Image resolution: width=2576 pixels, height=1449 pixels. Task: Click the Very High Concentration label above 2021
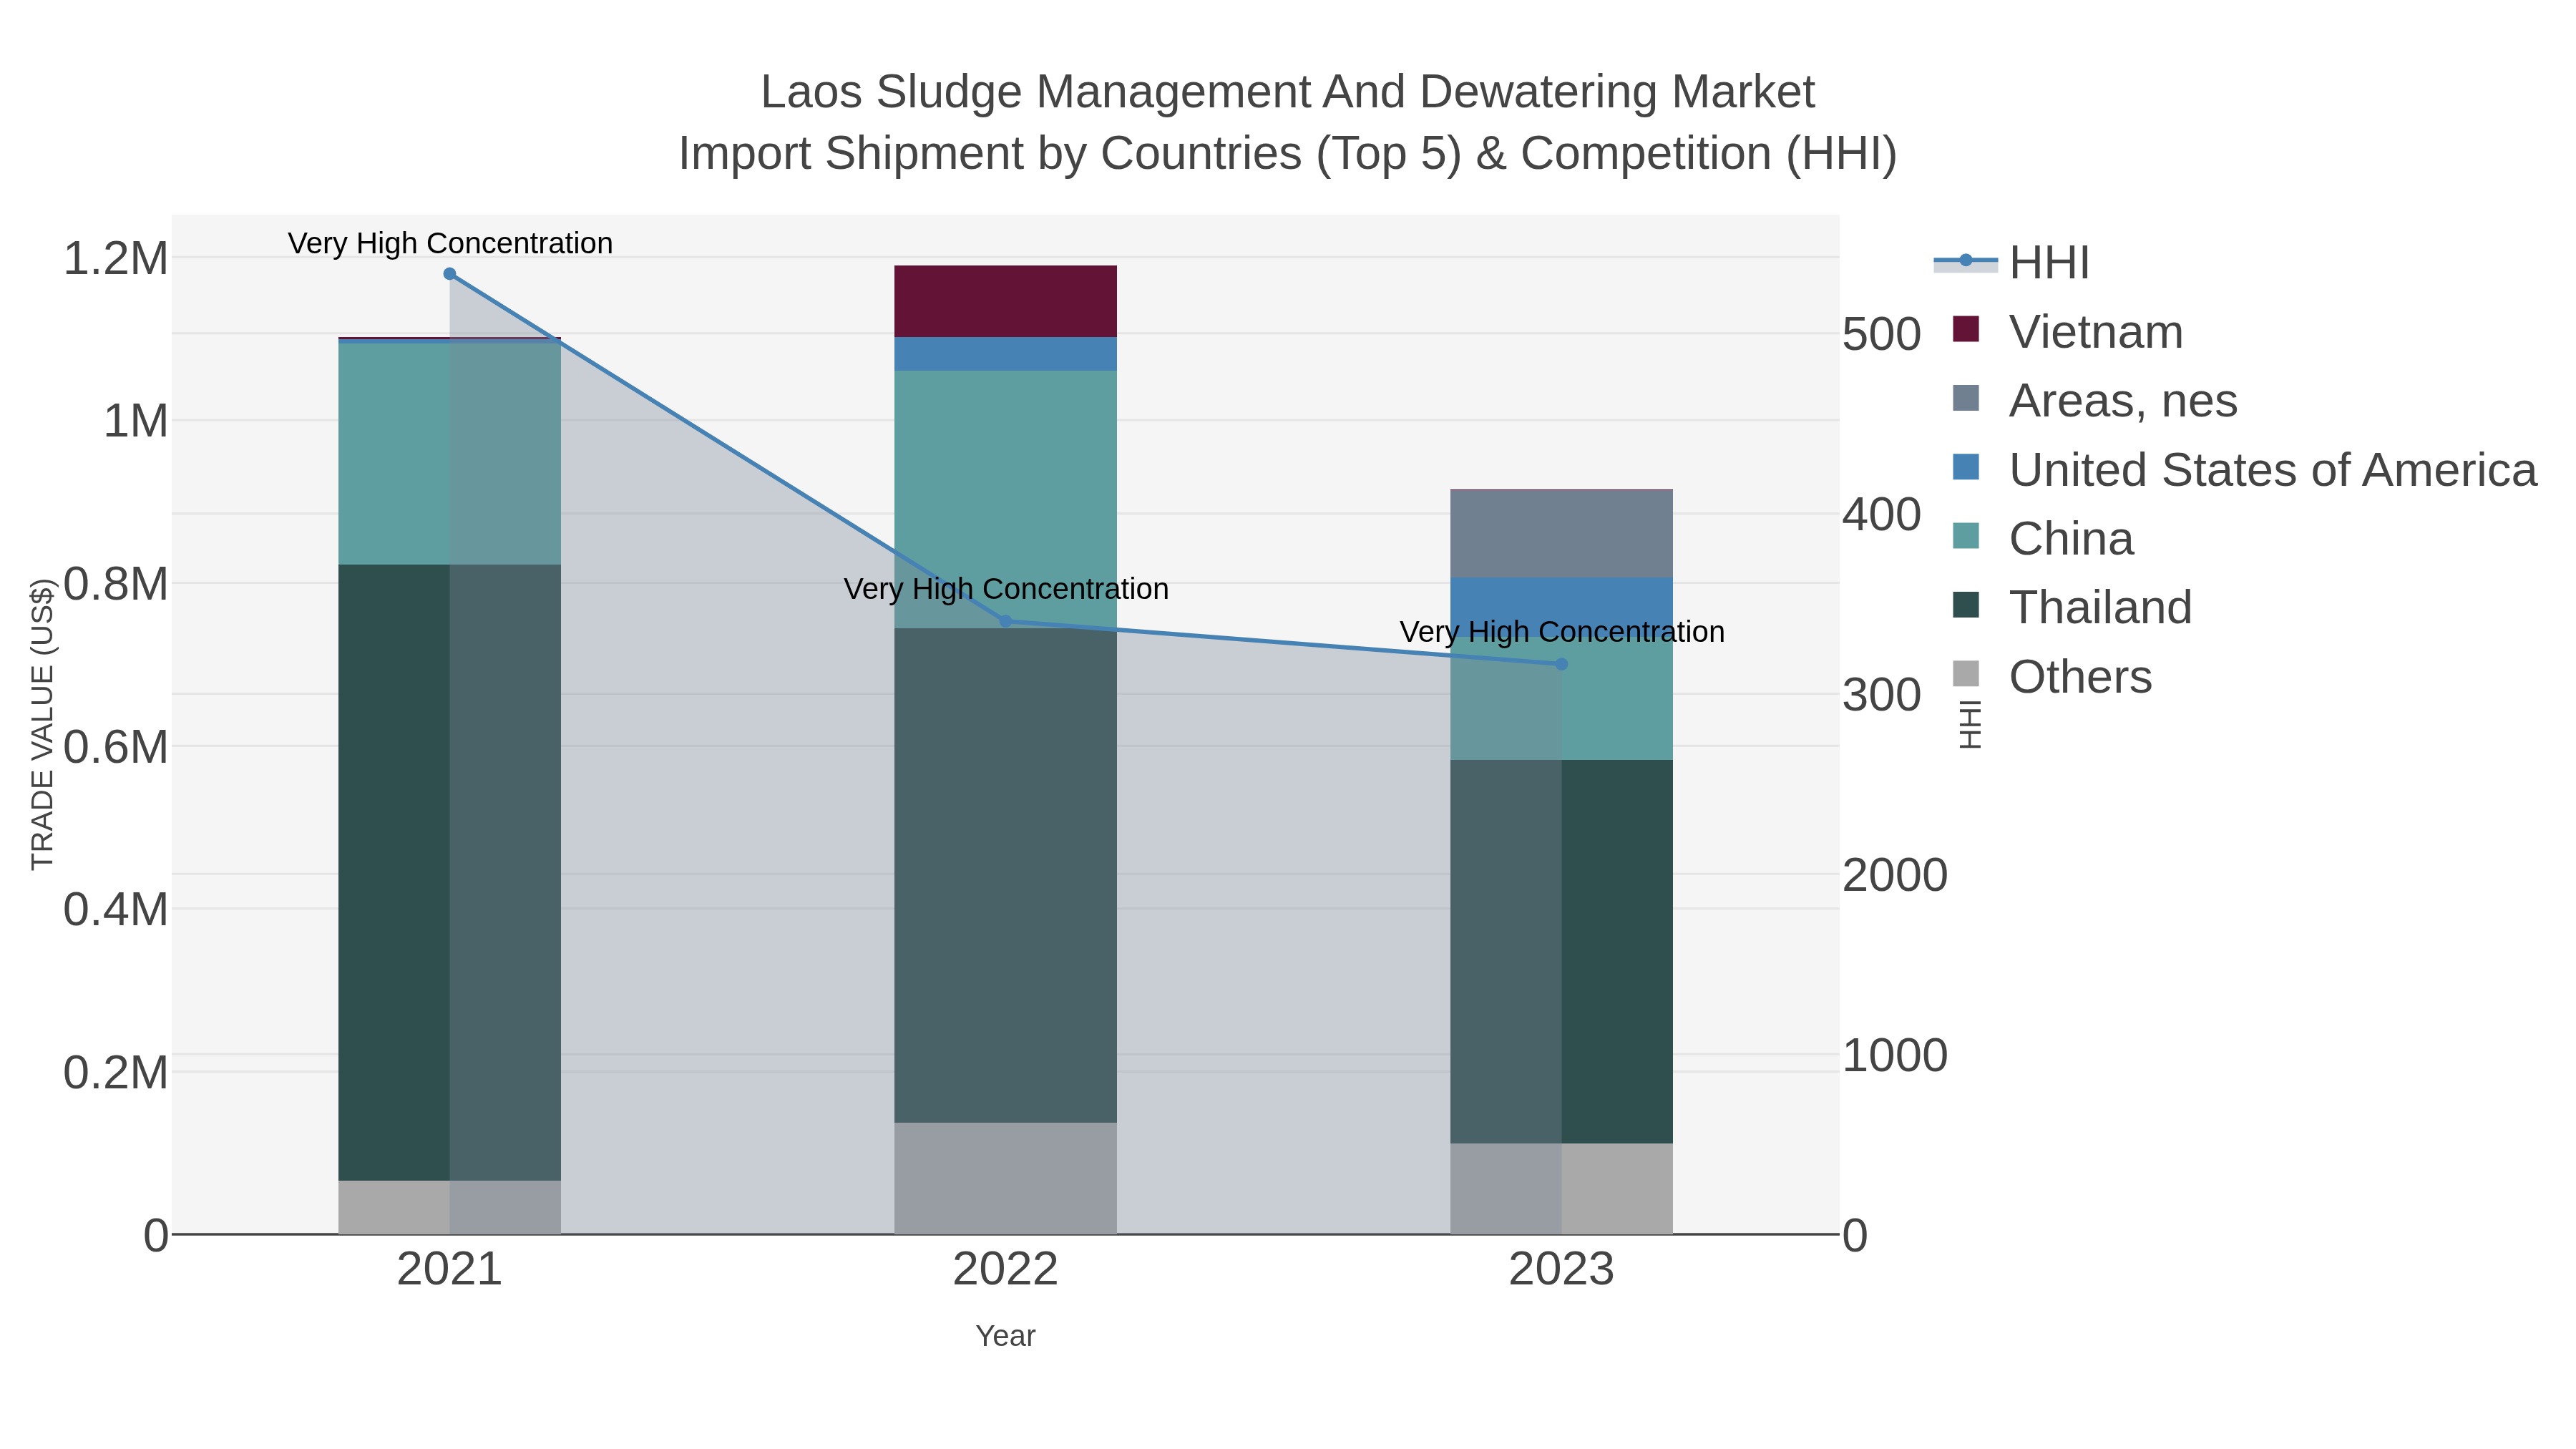coord(450,243)
